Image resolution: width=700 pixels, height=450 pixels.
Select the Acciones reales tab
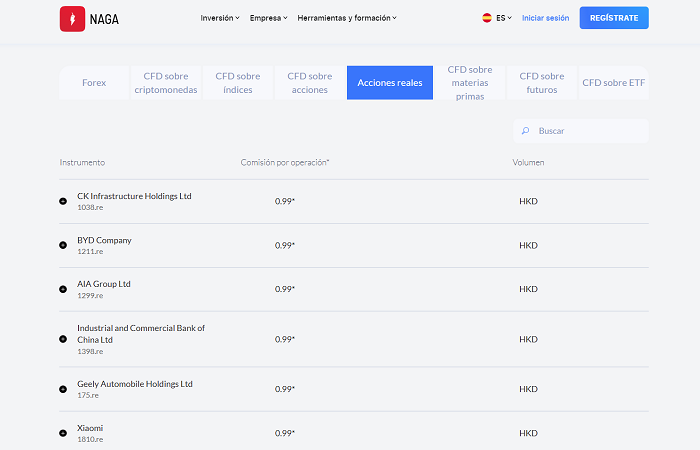click(x=390, y=83)
